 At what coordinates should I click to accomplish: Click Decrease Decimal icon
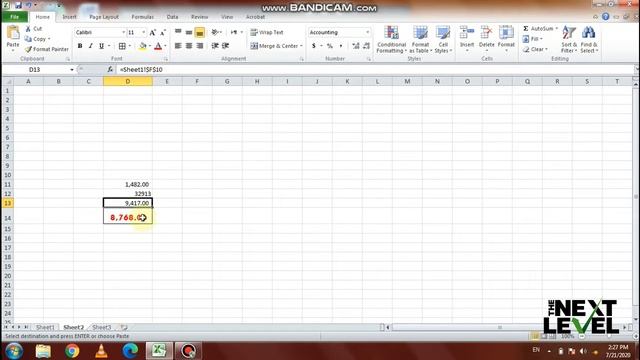tap(366, 46)
